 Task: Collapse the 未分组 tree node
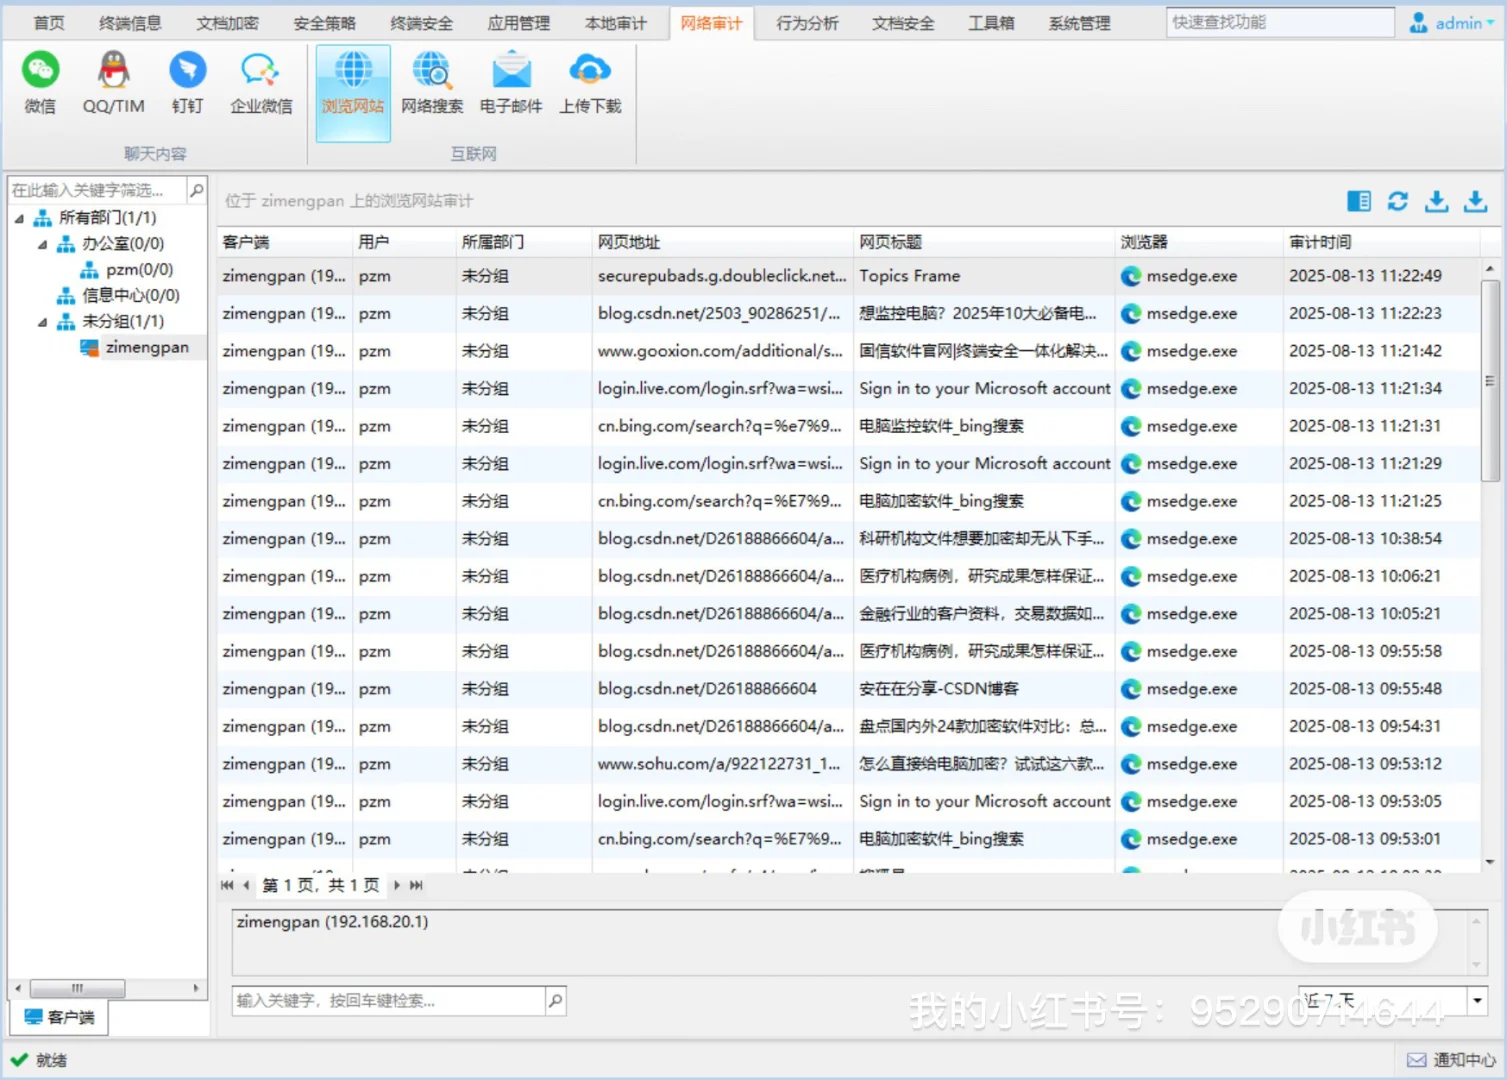(x=42, y=322)
